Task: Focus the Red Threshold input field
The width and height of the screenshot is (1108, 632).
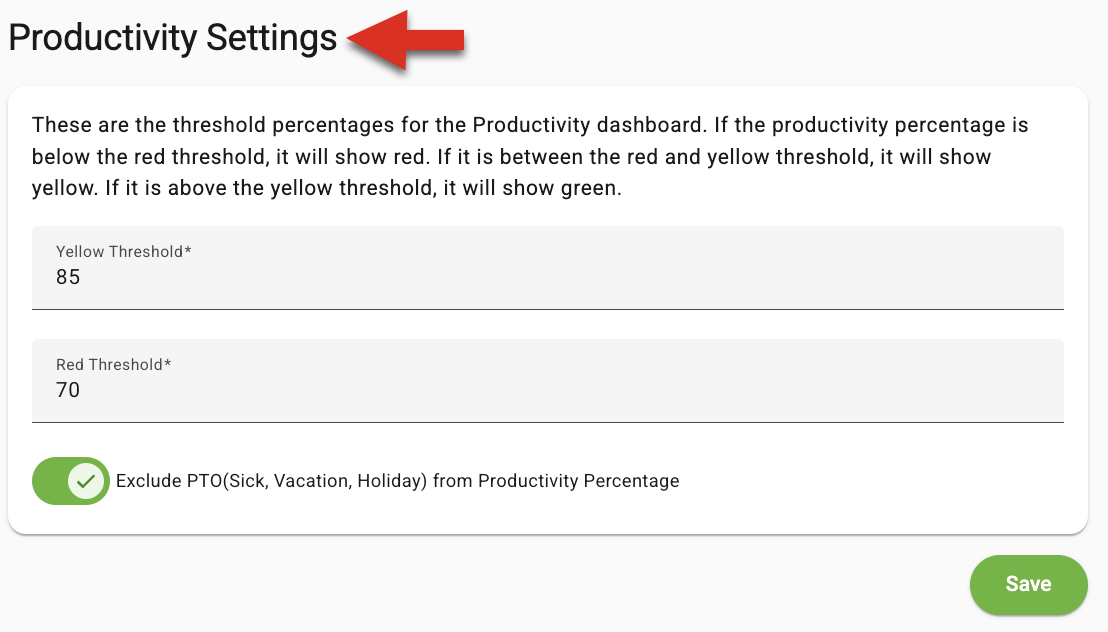Action: coord(548,381)
